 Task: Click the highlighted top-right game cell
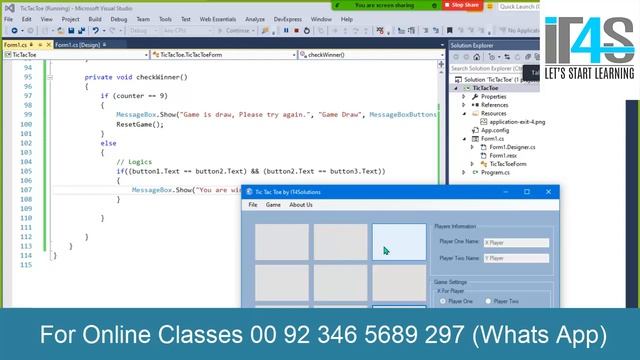[x=399, y=242]
